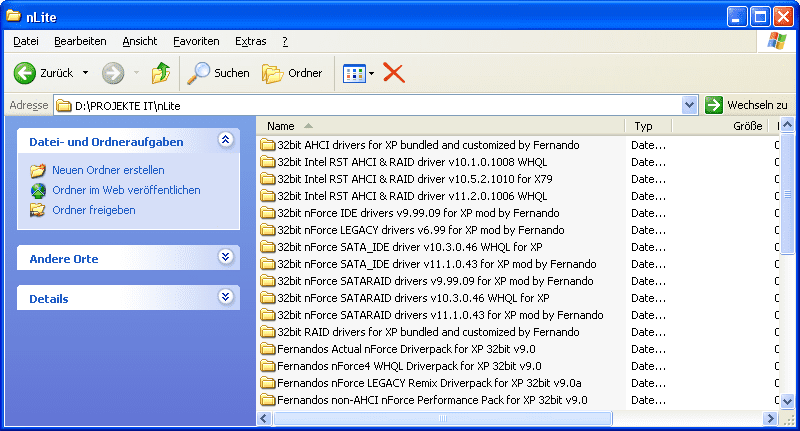This screenshot has width=800, height=431.
Task: Select folder icon of Intel RST v10.1.0.1008 WHQL
Action: 267,162
